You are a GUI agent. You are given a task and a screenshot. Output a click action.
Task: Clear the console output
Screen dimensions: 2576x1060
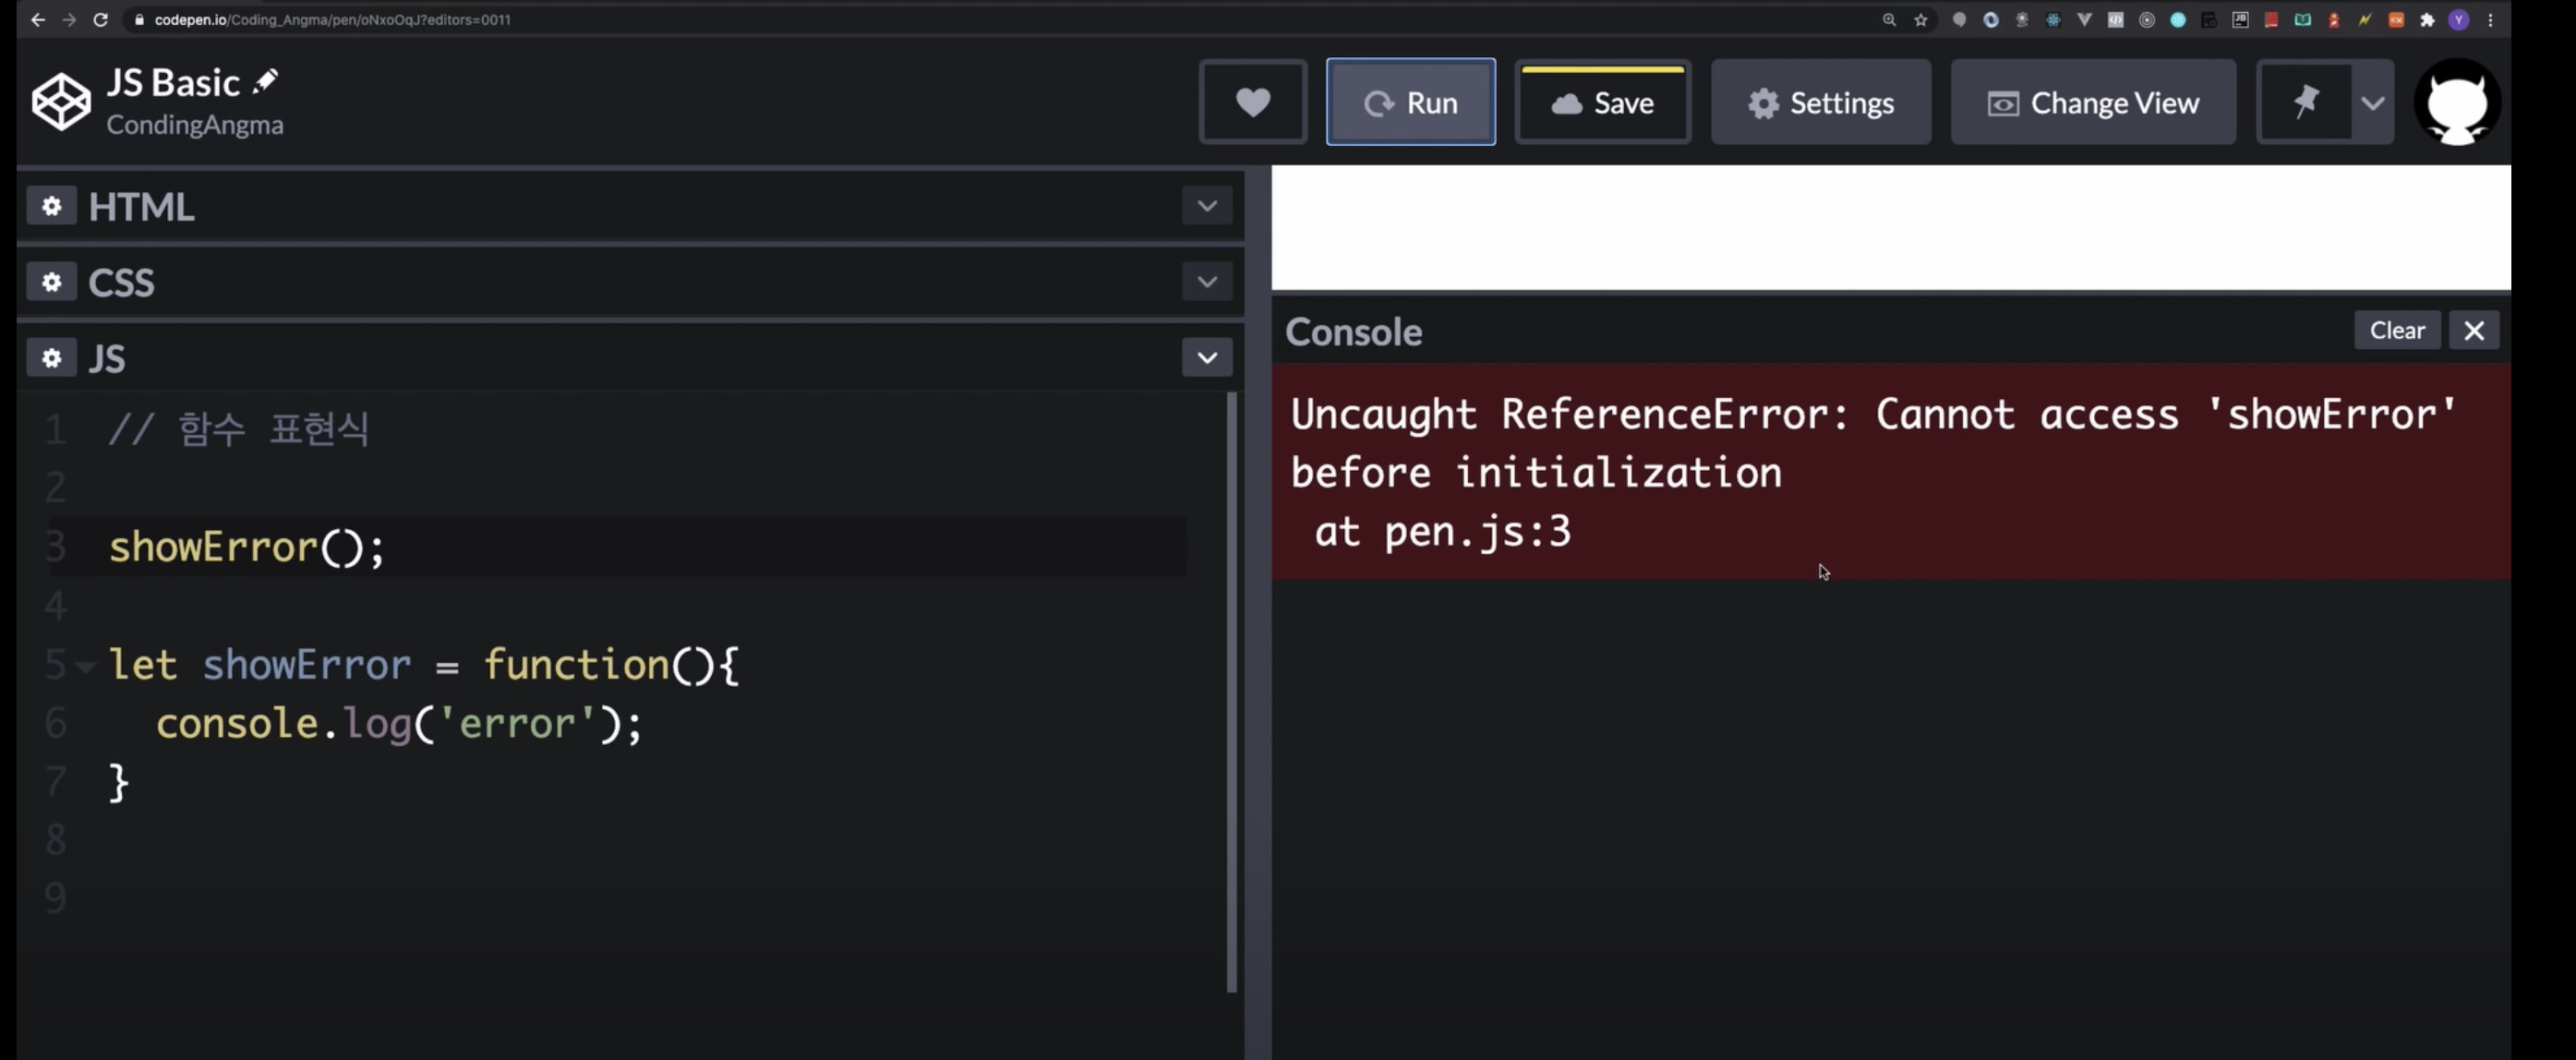2396,330
